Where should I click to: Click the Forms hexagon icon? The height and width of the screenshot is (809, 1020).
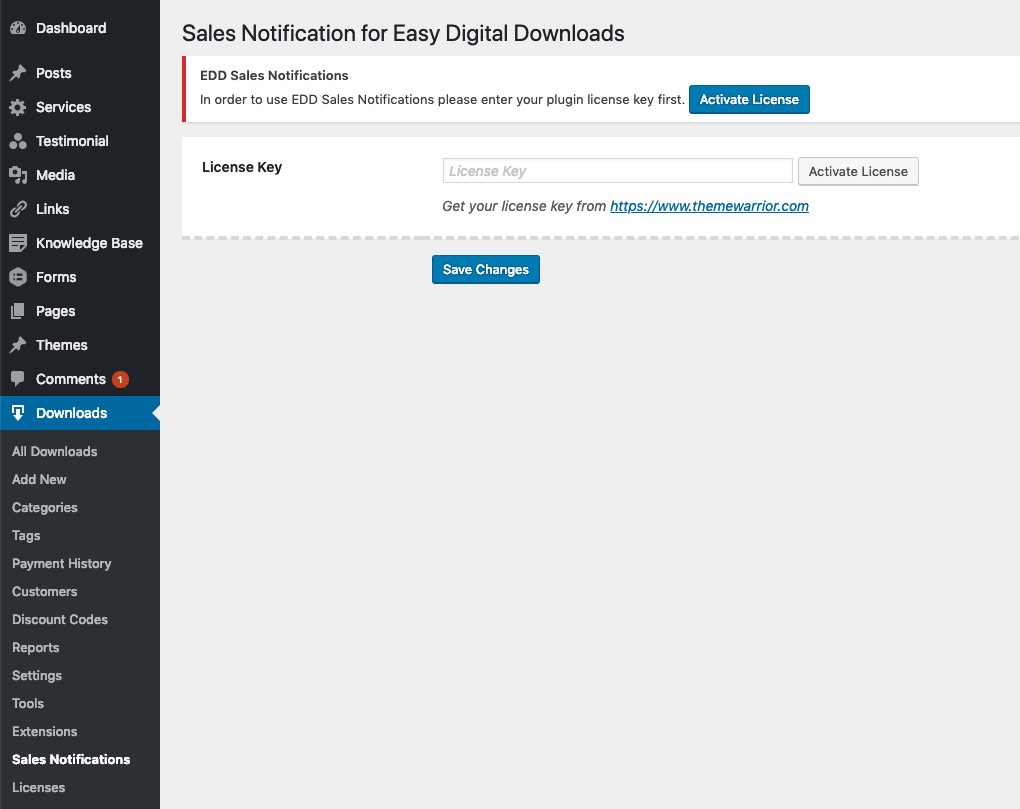(18, 277)
